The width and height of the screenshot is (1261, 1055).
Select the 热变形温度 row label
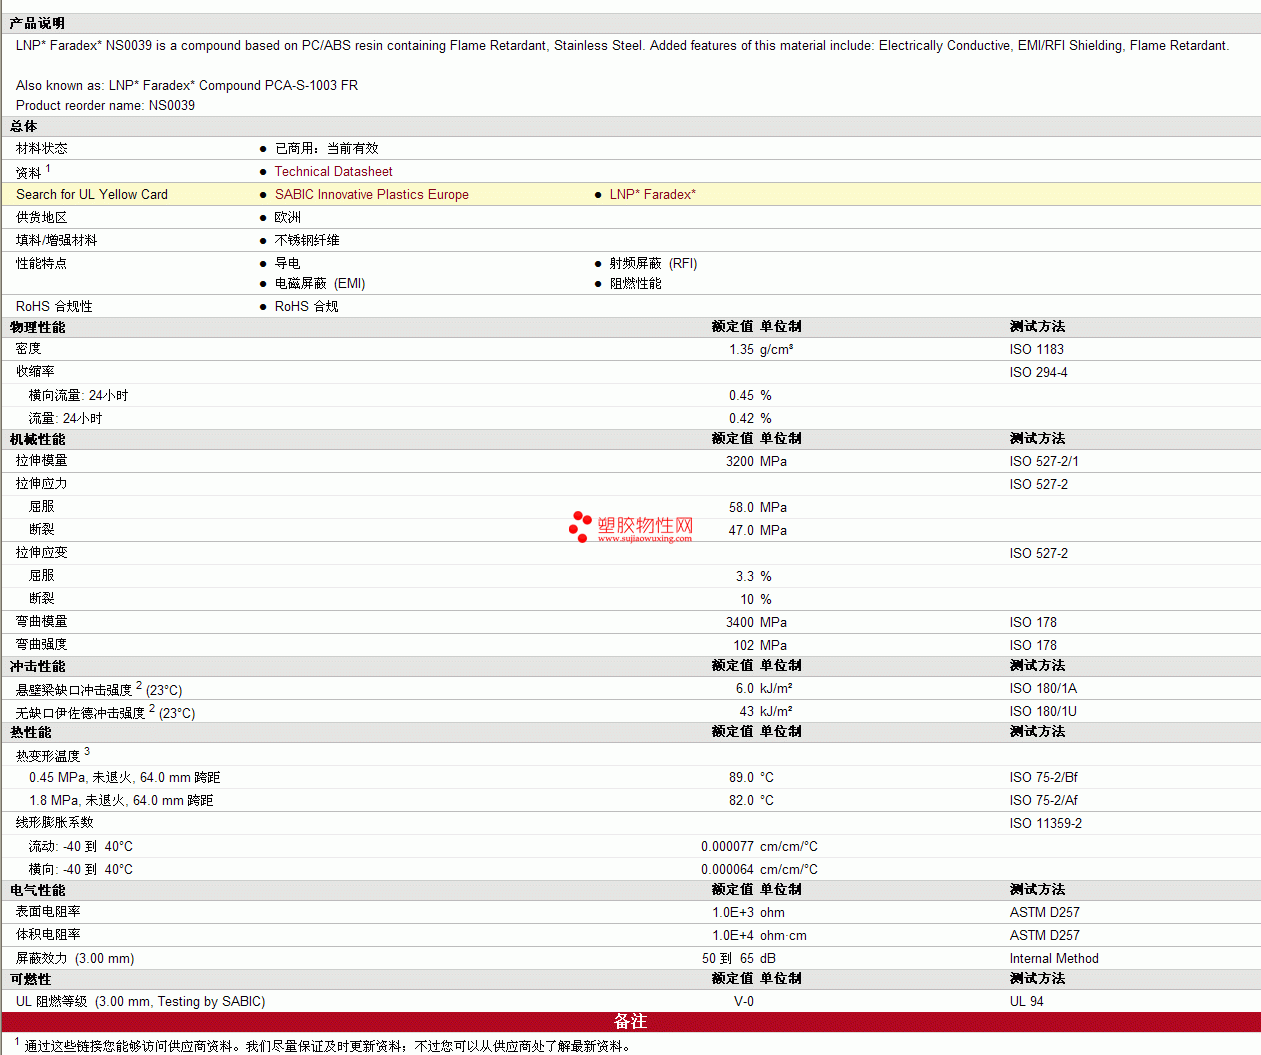[x=53, y=756]
